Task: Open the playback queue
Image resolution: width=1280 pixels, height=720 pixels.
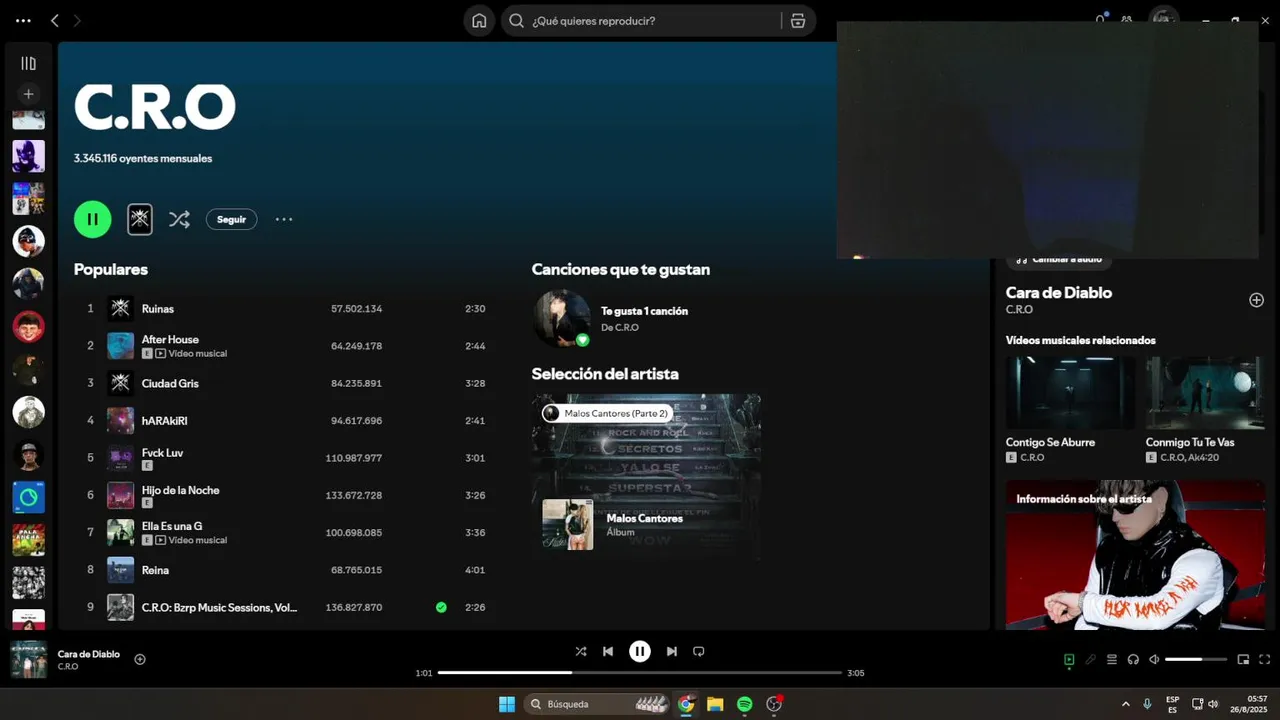Action: click(1111, 659)
